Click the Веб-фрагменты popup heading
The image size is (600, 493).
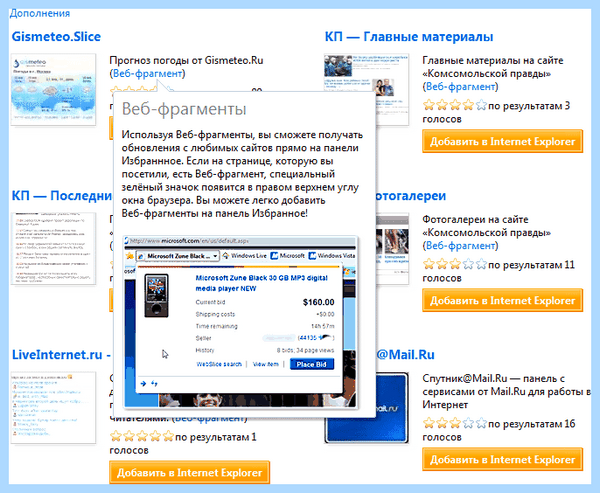(x=184, y=109)
